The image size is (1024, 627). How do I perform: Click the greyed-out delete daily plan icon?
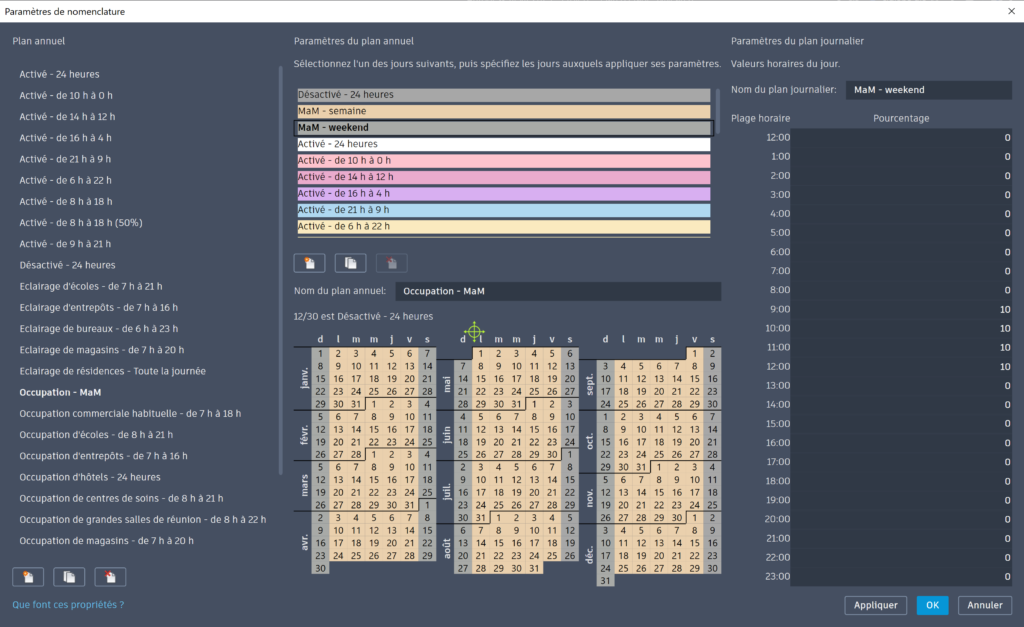391,263
